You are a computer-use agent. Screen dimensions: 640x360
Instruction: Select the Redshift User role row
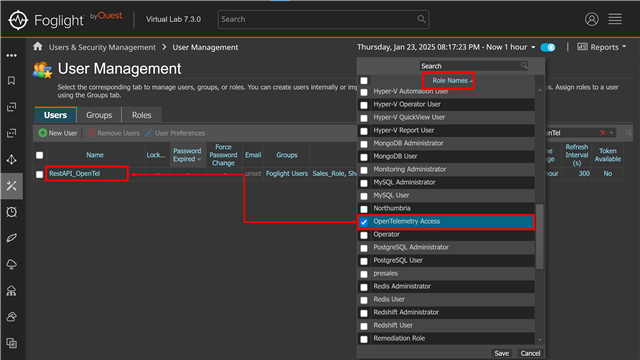[446, 325]
